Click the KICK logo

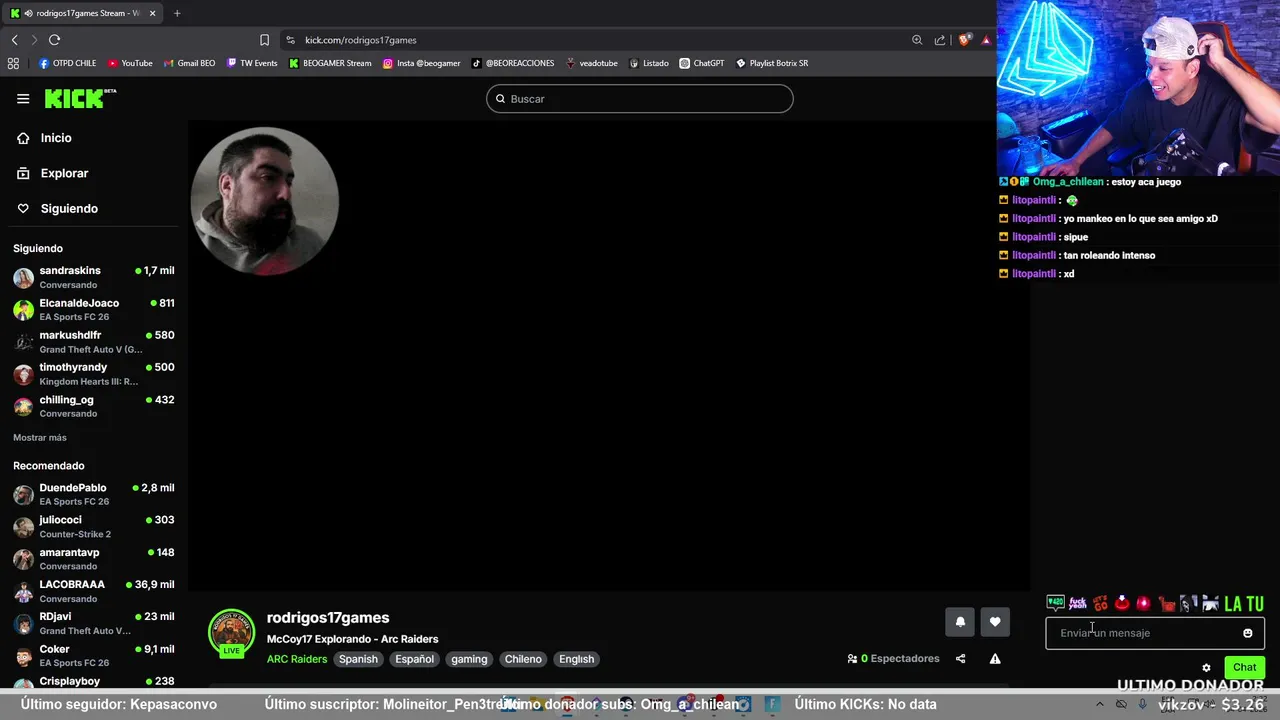tap(80, 98)
